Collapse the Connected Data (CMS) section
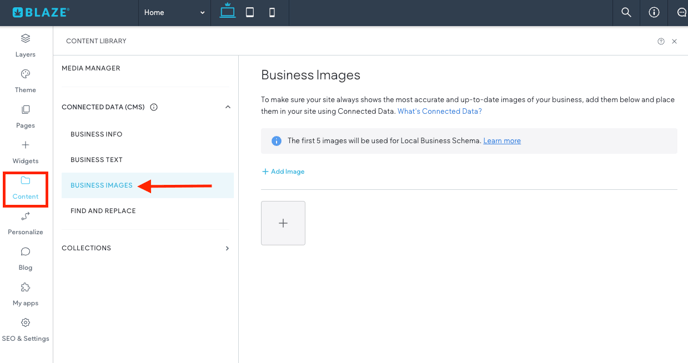This screenshot has width=688, height=363. [227, 107]
